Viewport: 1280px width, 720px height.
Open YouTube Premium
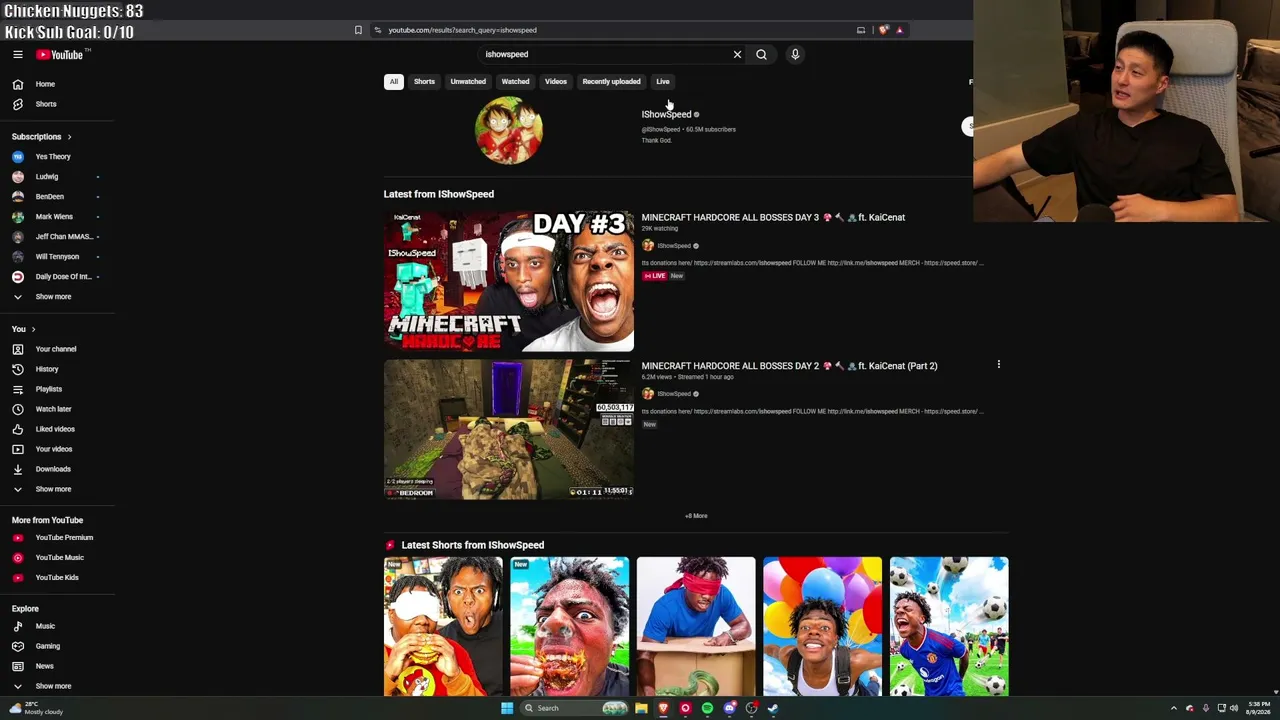64,538
